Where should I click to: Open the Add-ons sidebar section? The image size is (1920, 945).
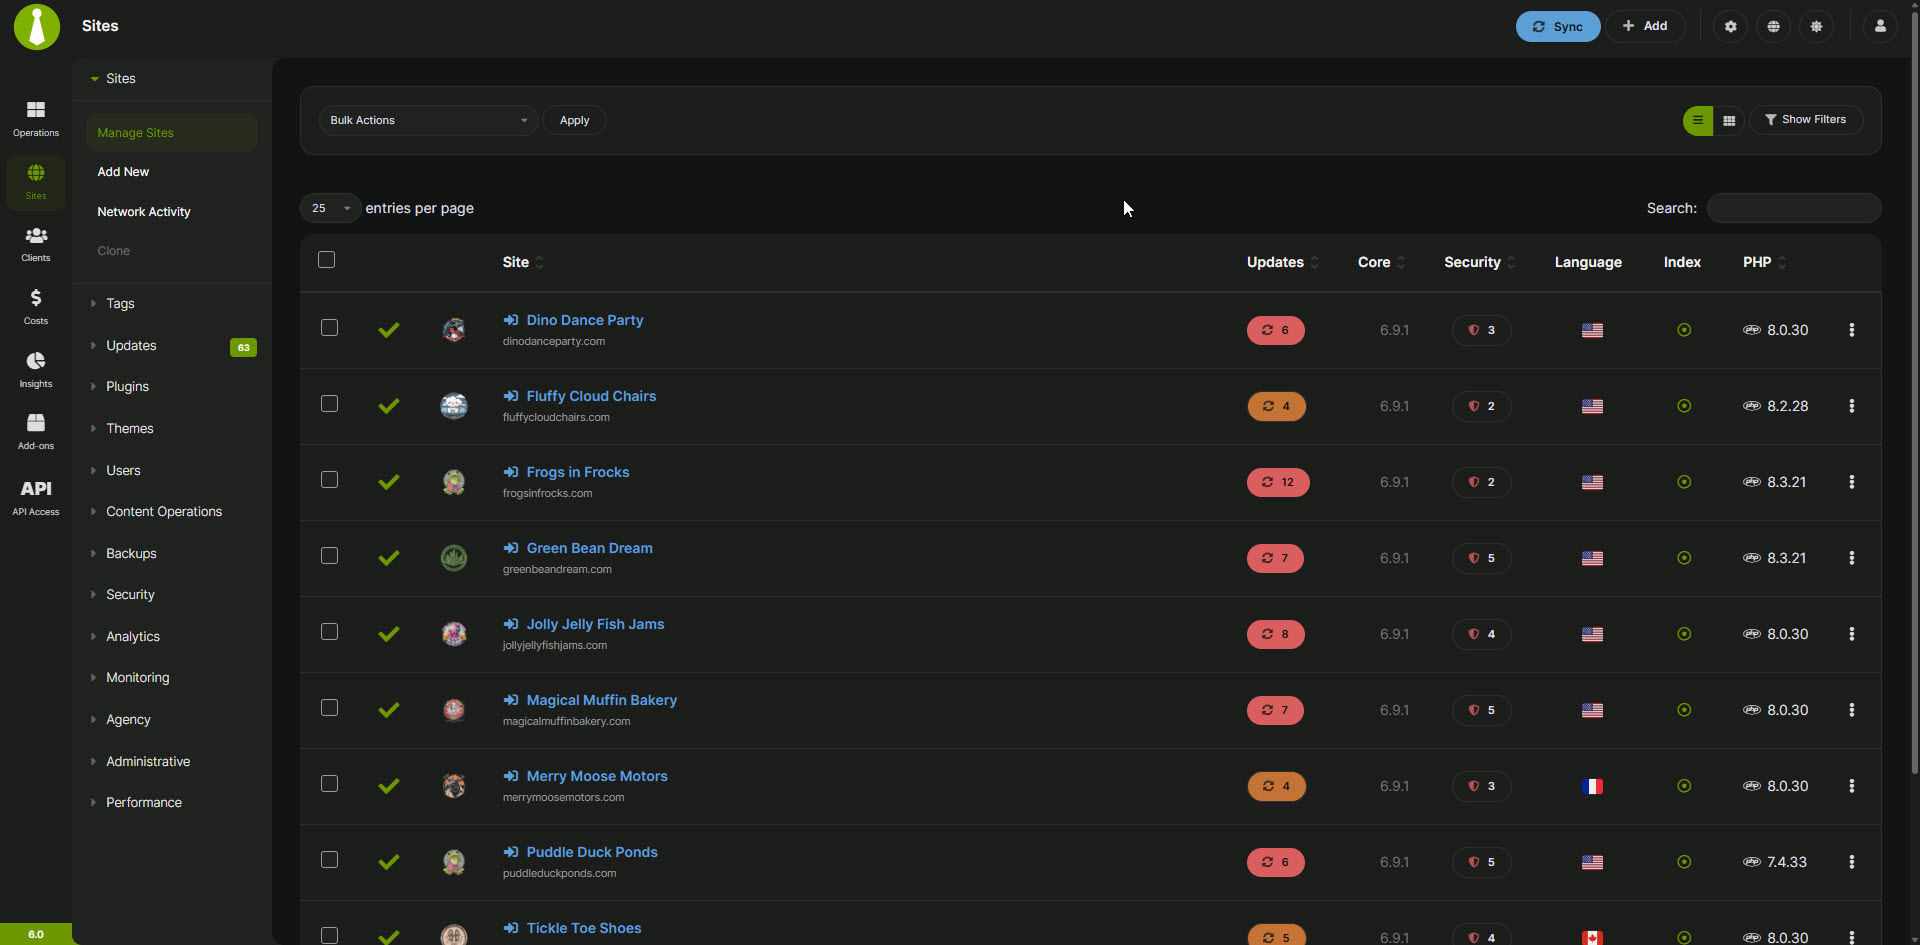point(35,431)
